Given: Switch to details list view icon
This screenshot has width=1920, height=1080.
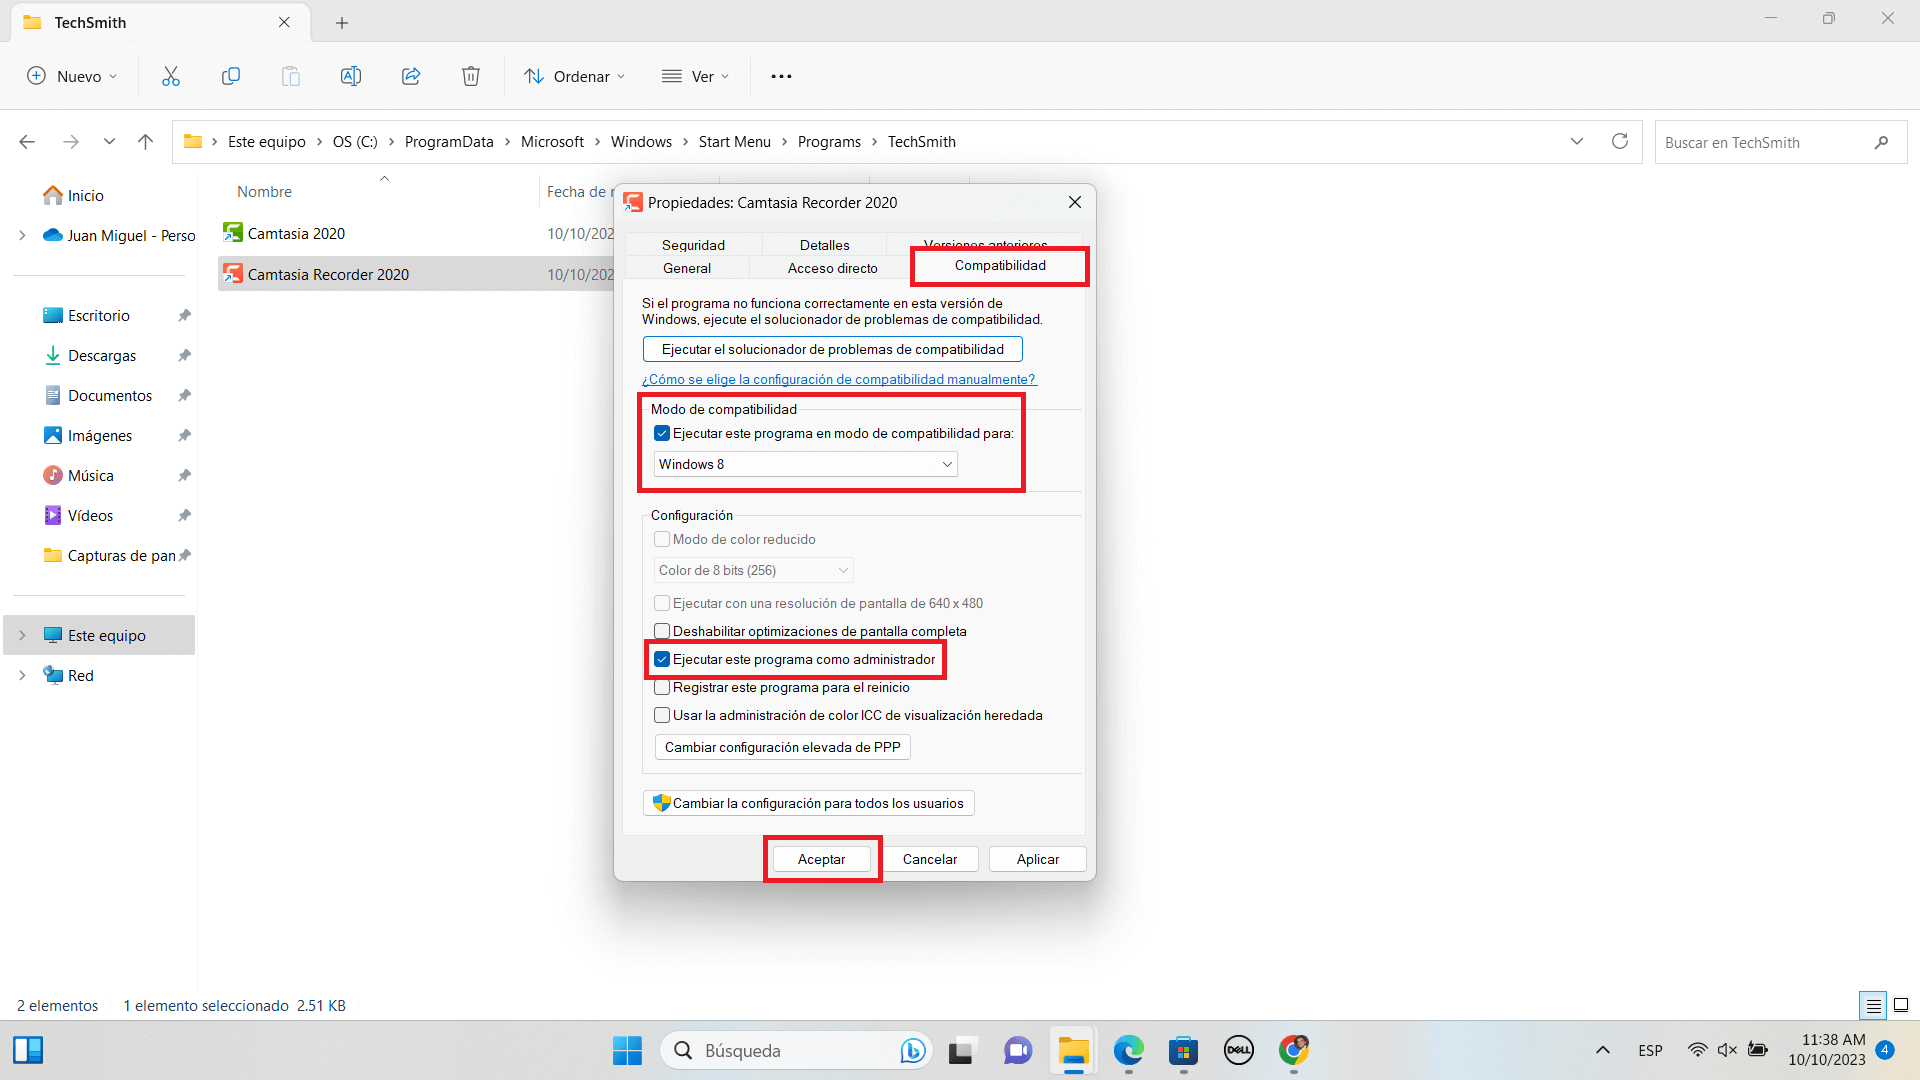Looking at the screenshot, I should point(1873,1005).
